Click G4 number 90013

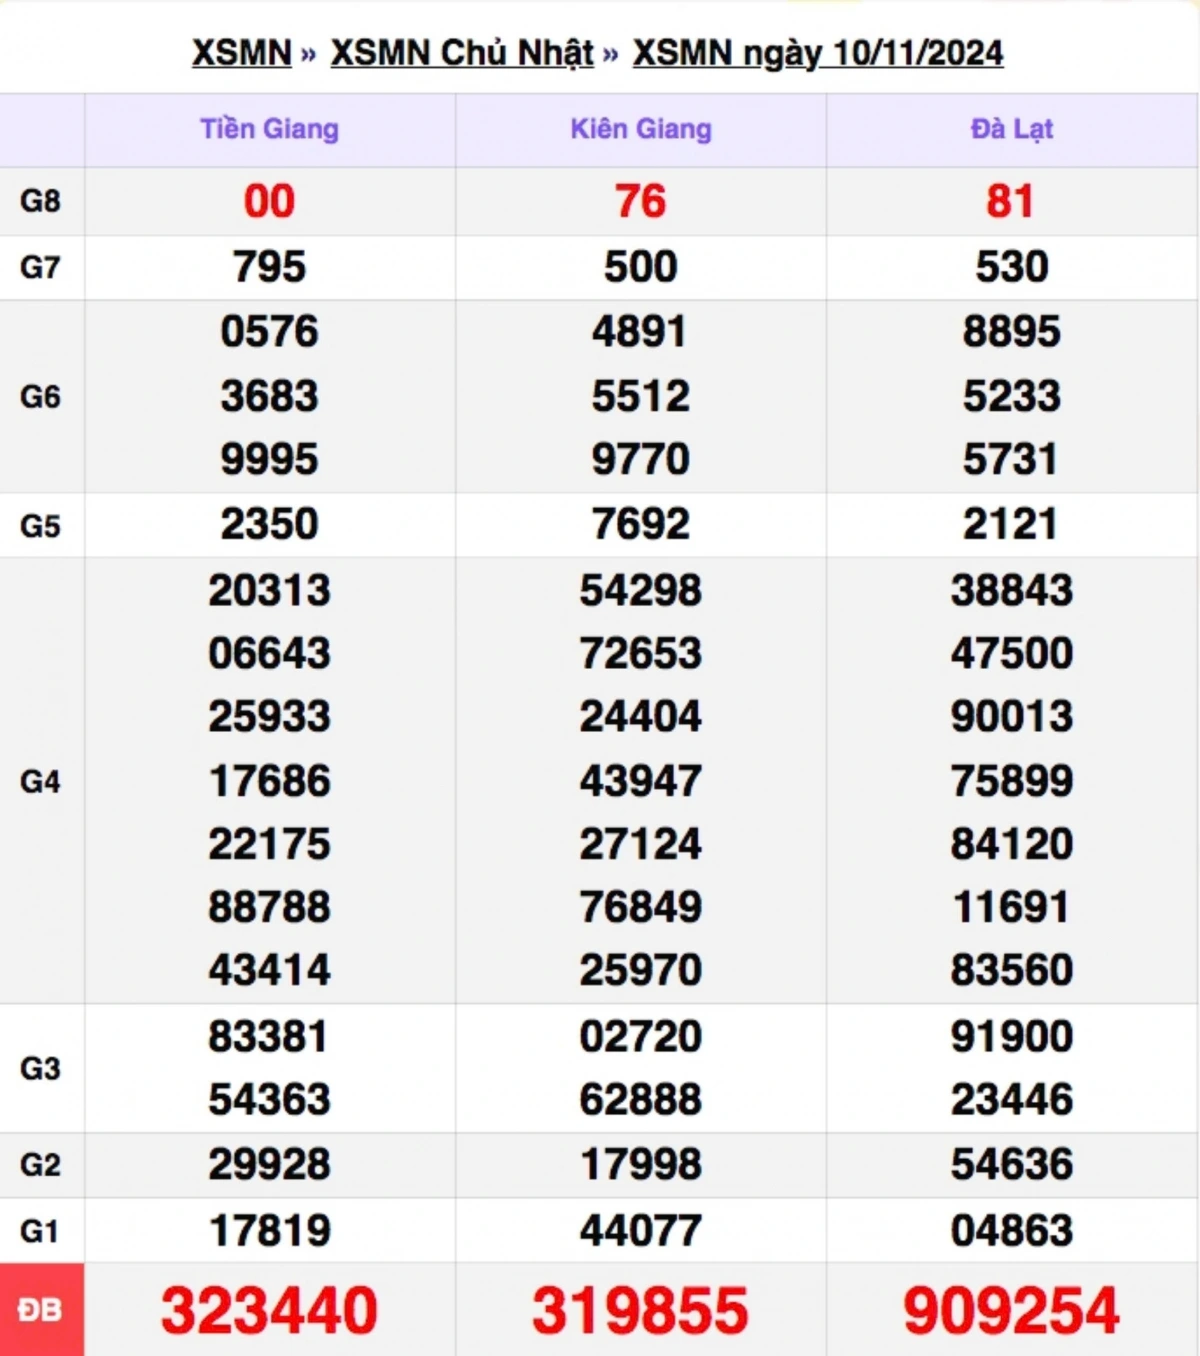tap(1012, 716)
